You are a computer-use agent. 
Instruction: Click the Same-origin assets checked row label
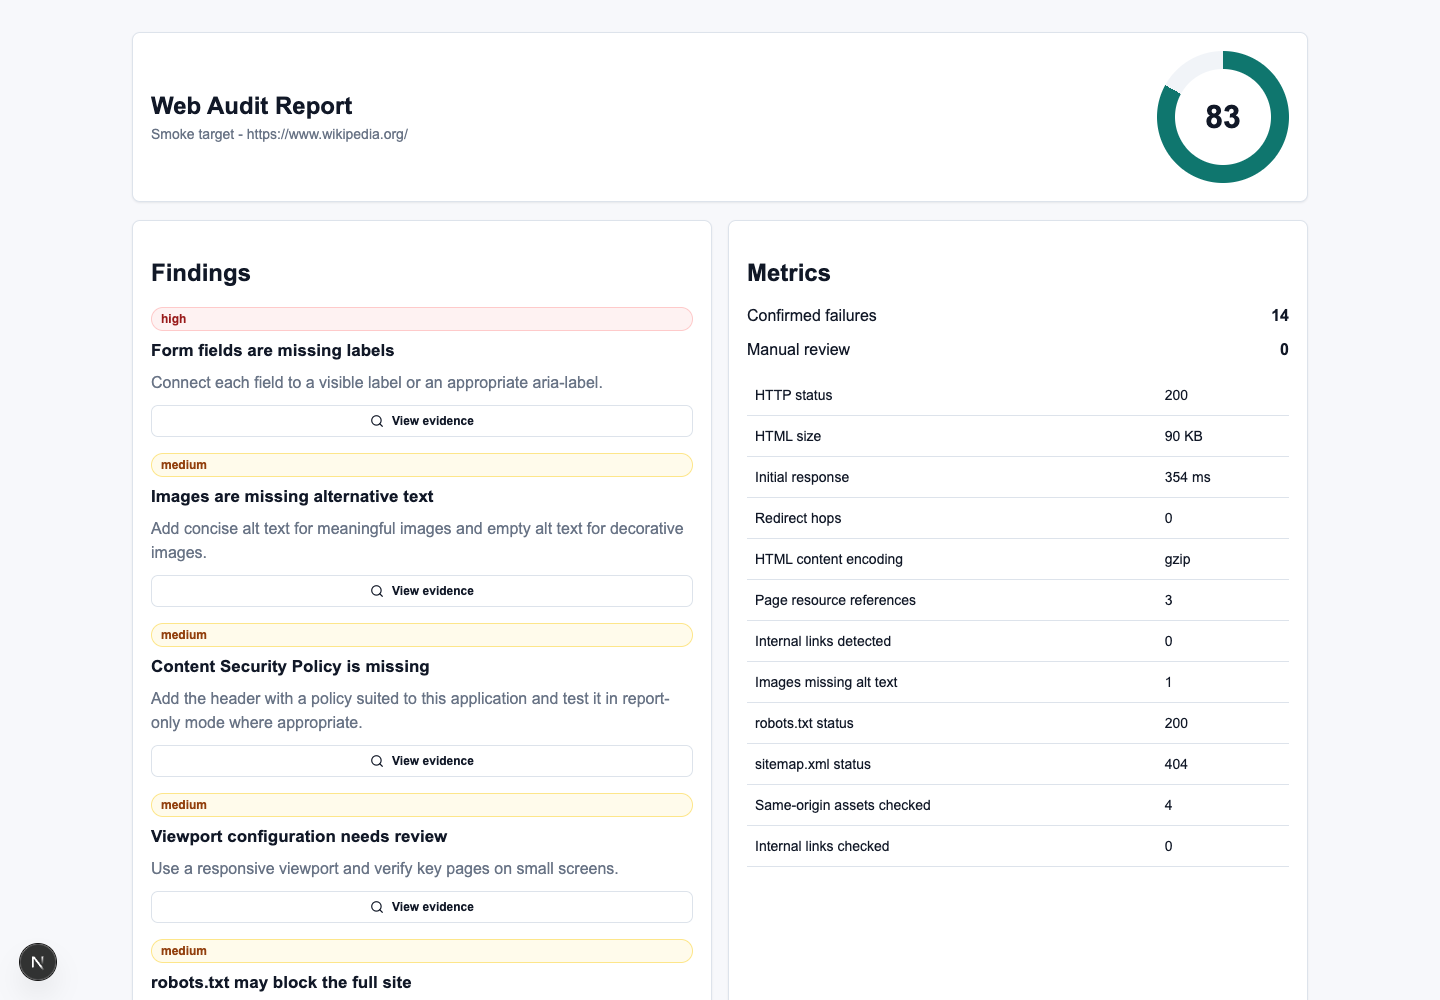843,805
